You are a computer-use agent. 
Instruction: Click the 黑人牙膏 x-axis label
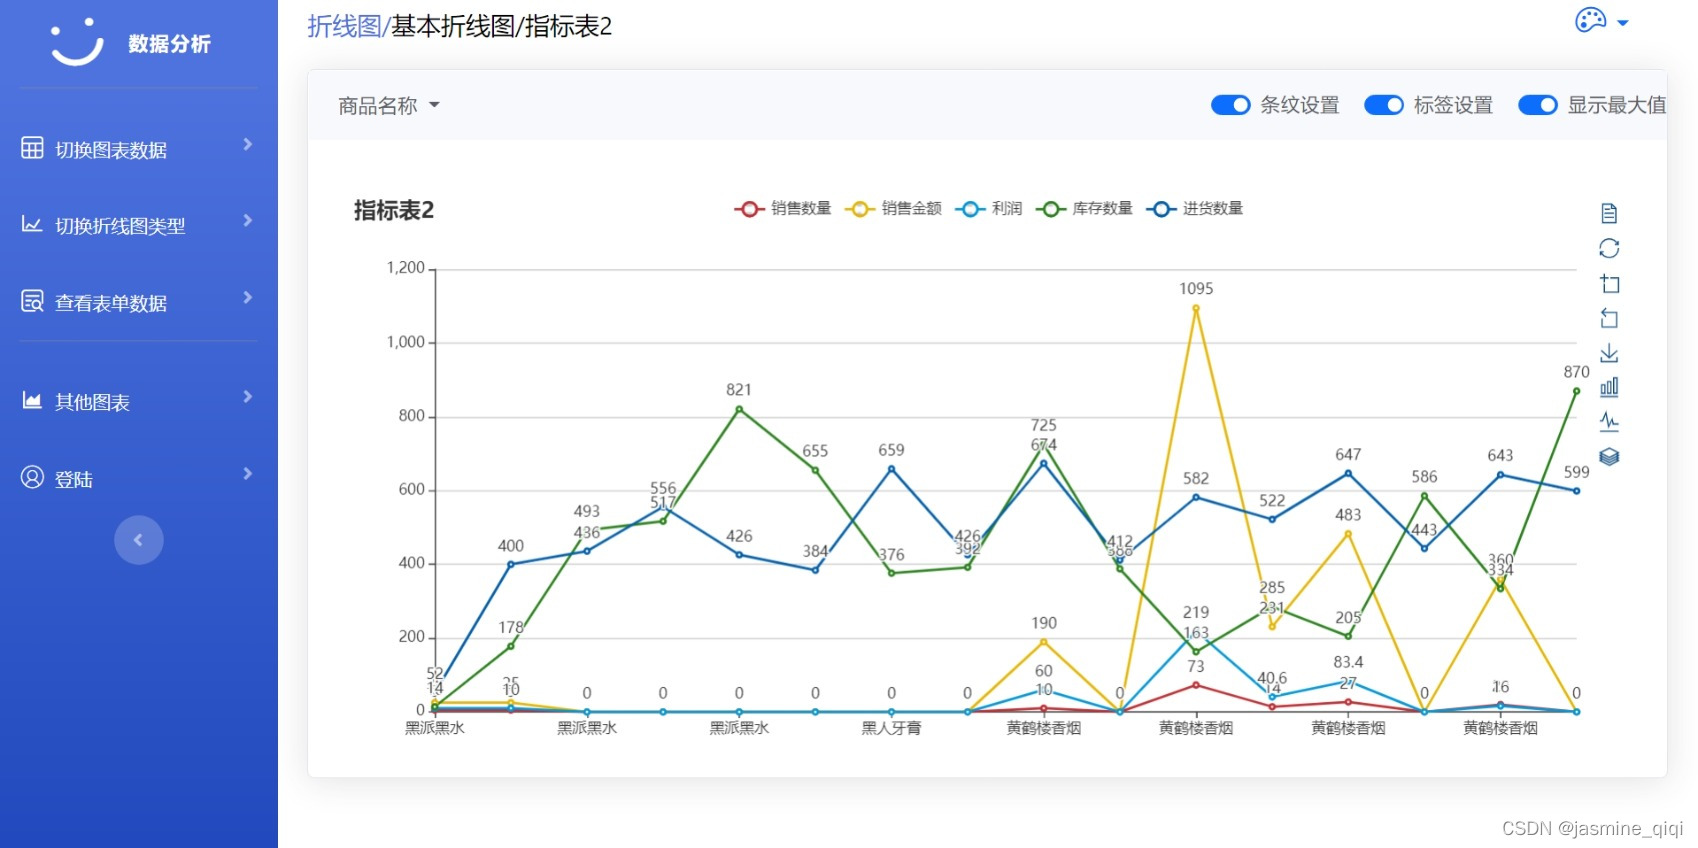[x=891, y=728]
